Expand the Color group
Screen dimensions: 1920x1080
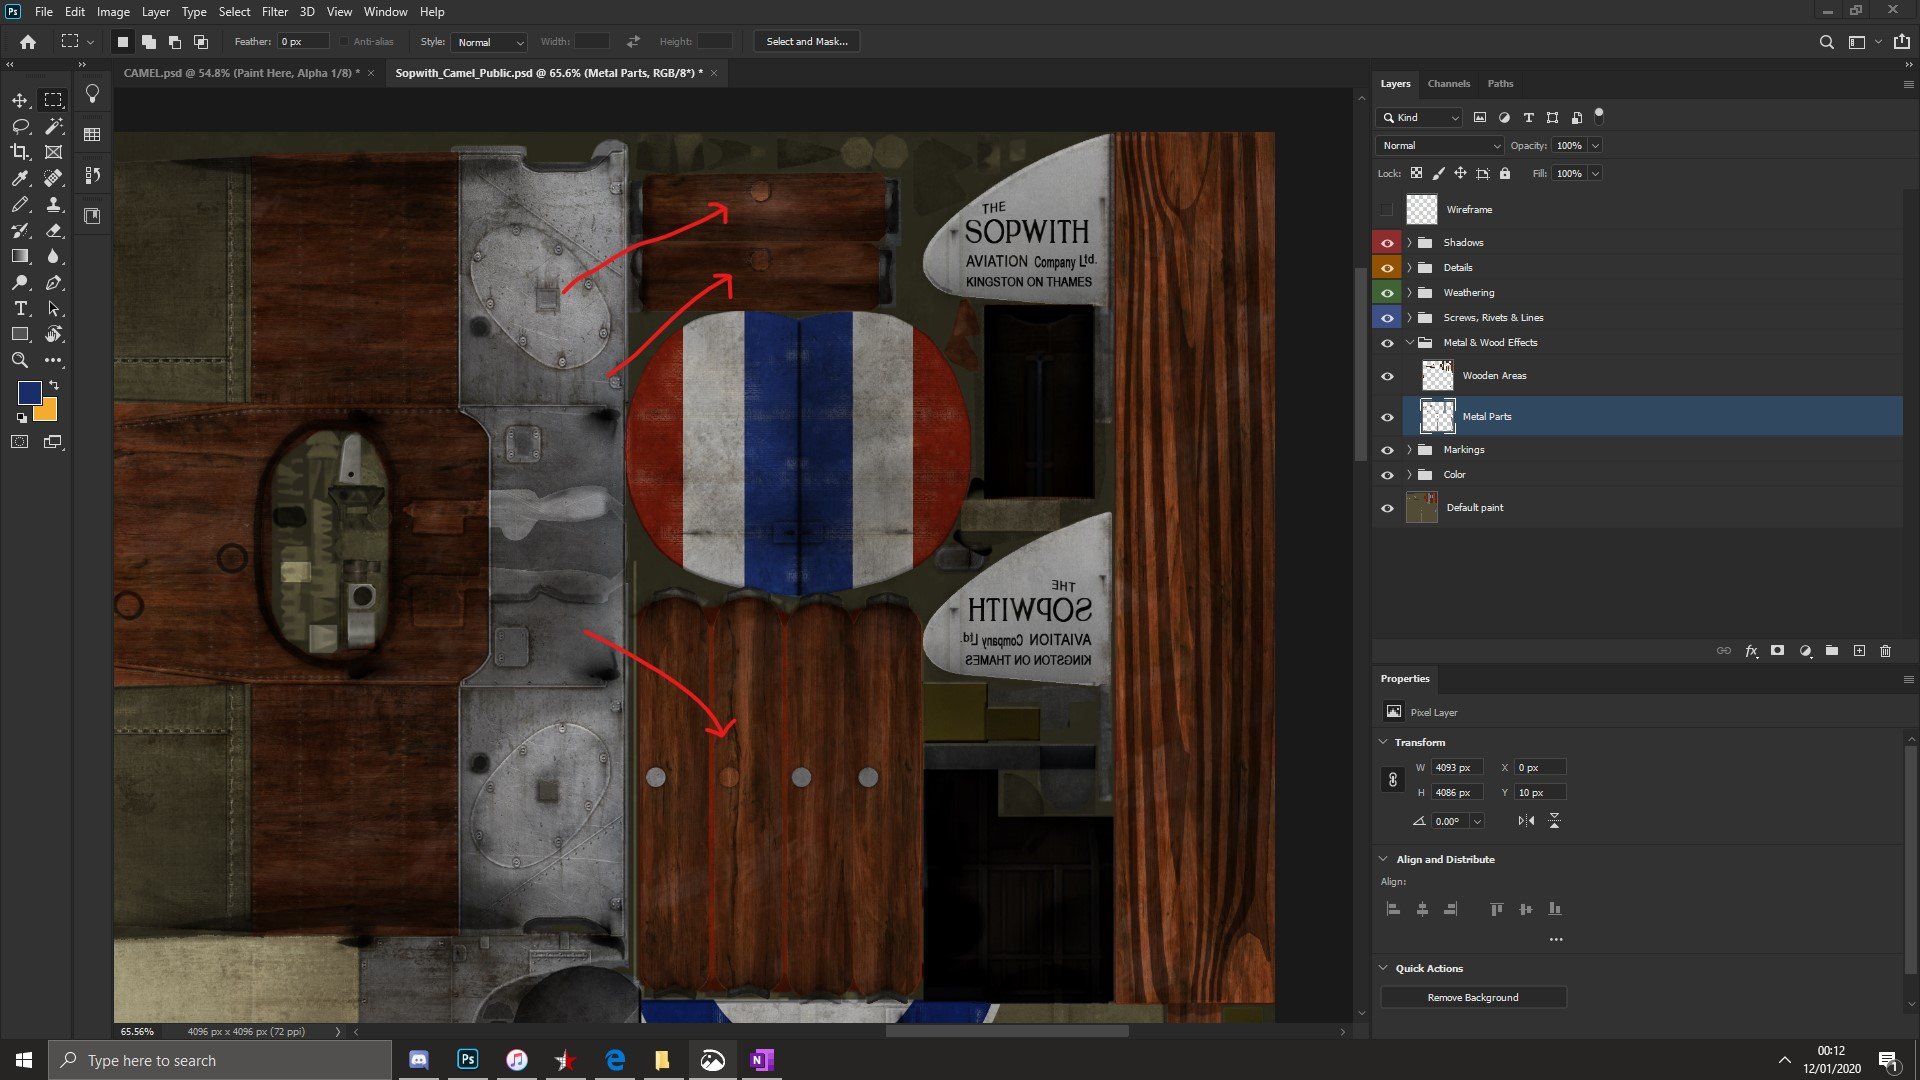pyautogui.click(x=1410, y=475)
